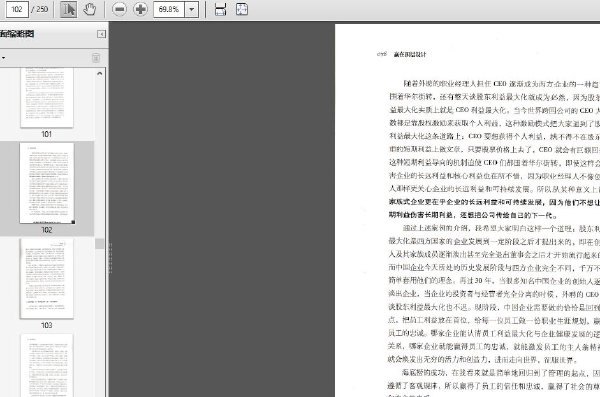The height and width of the screenshot is (397, 600).
Task: Click the fit-width scrolling mode icon
Action: click(220, 9)
